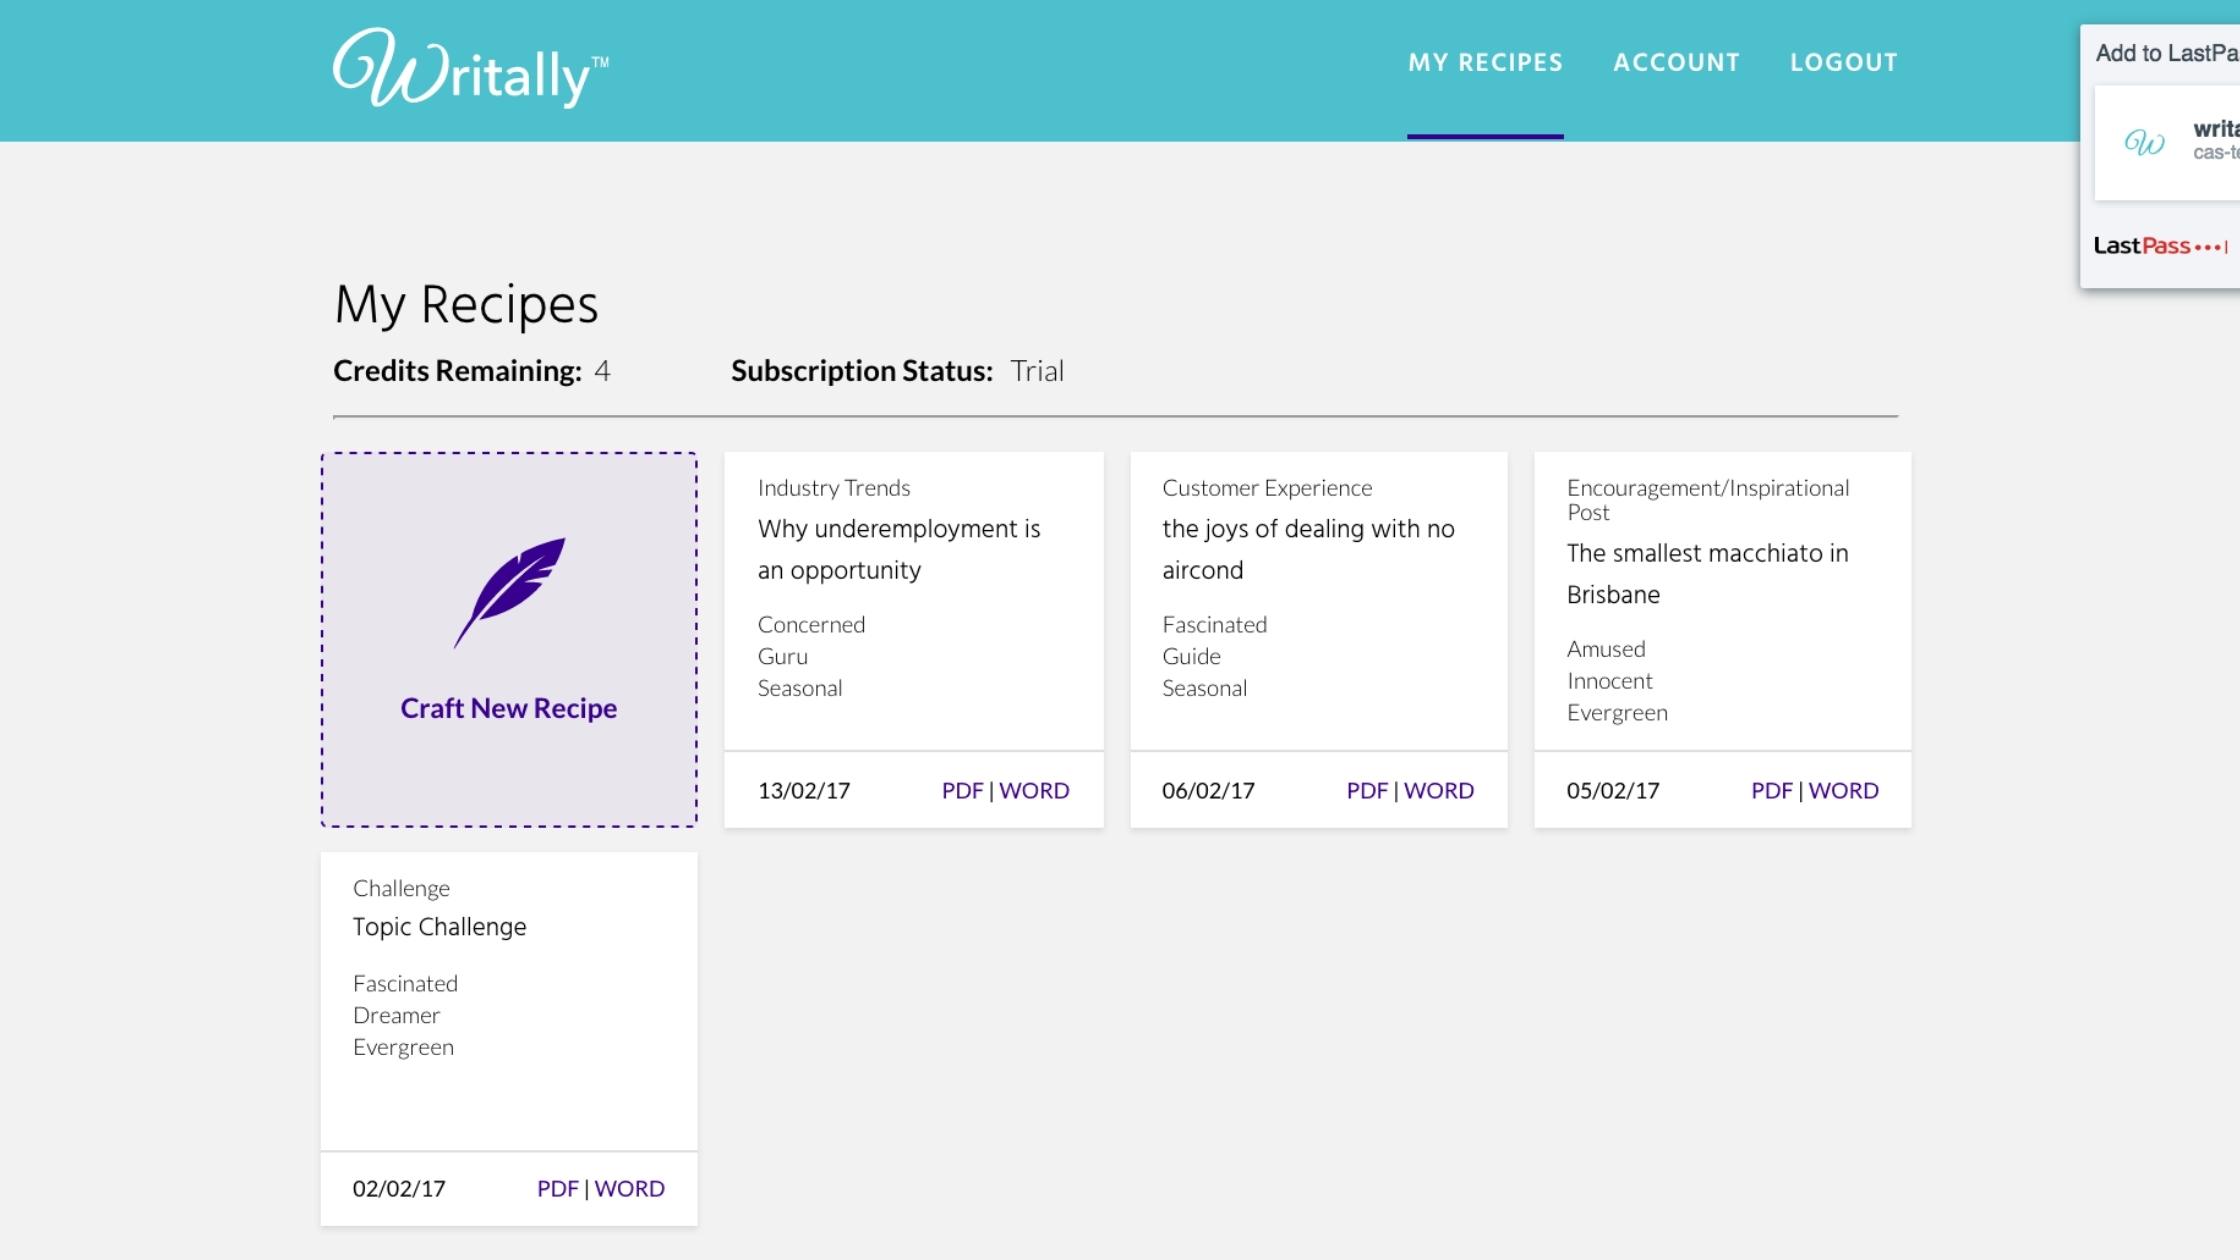Click the date 13/02/17

click(x=804, y=790)
